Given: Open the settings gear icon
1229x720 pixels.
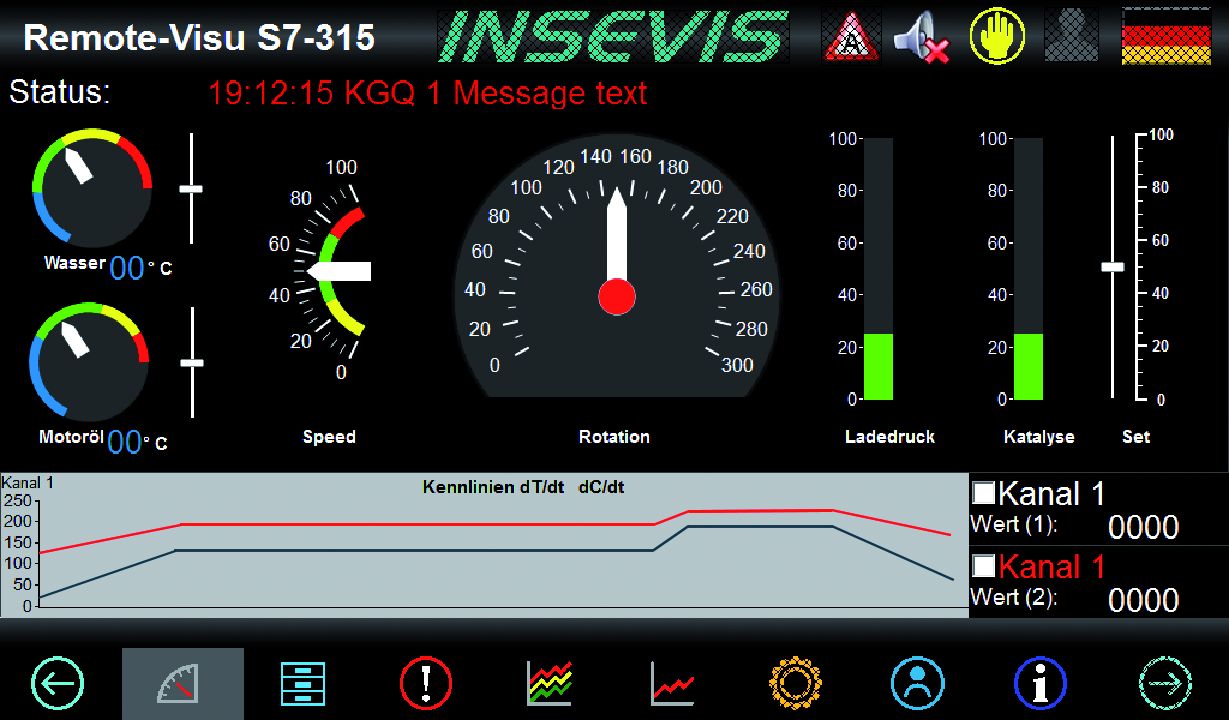Looking at the screenshot, I should pyautogui.click(x=794, y=681).
